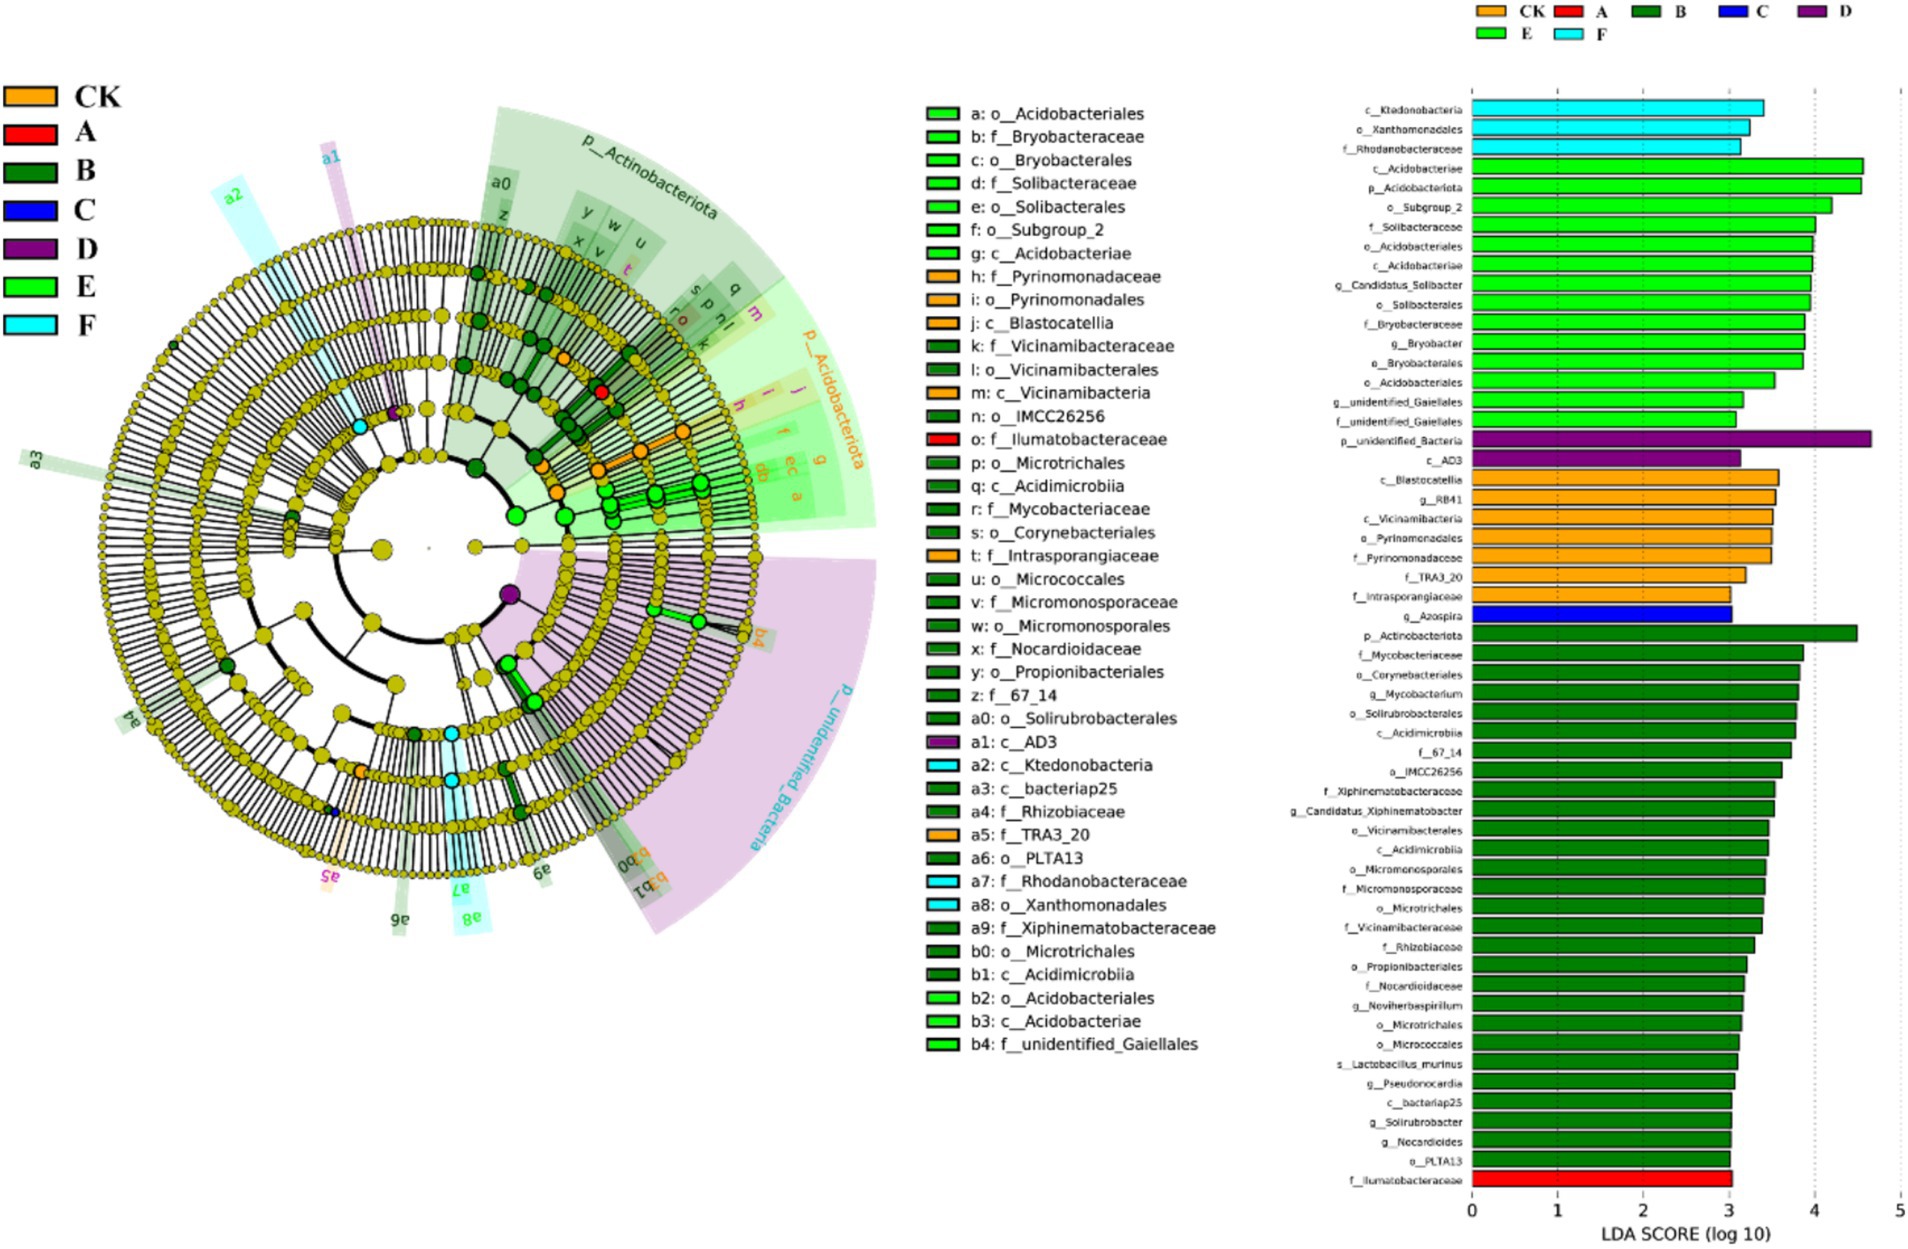Image resolution: width=1908 pixels, height=1249 pixels.
Task: Click the orange swatch beside 'j: c__Blastocatellia'
Action: tap(942, 323)
